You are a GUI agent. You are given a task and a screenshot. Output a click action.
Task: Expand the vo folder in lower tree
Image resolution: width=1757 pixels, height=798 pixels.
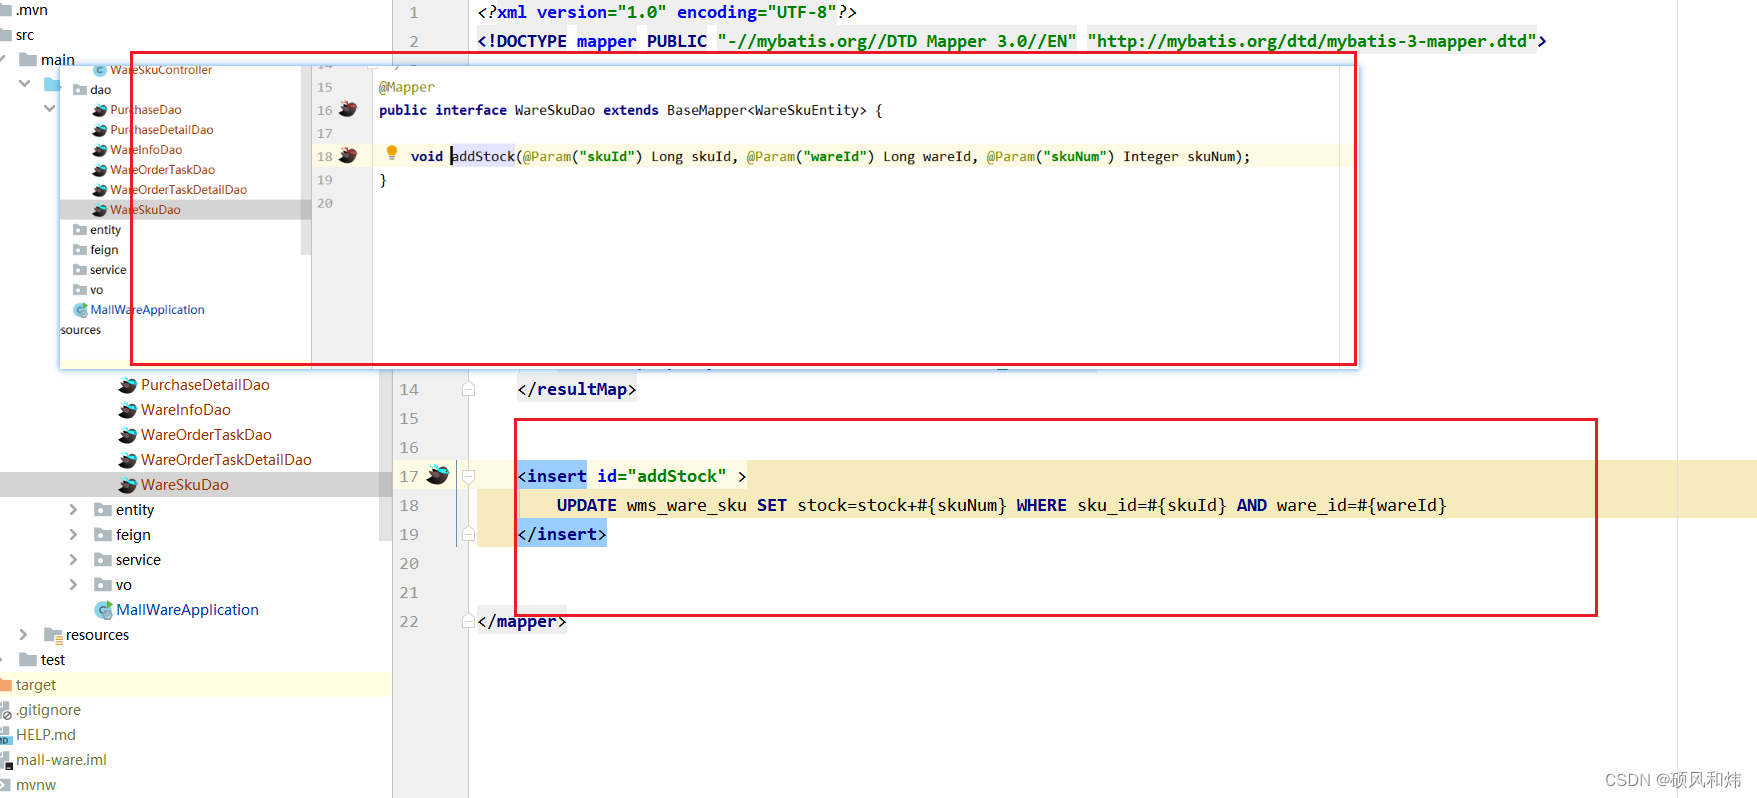tap(73, 585)
